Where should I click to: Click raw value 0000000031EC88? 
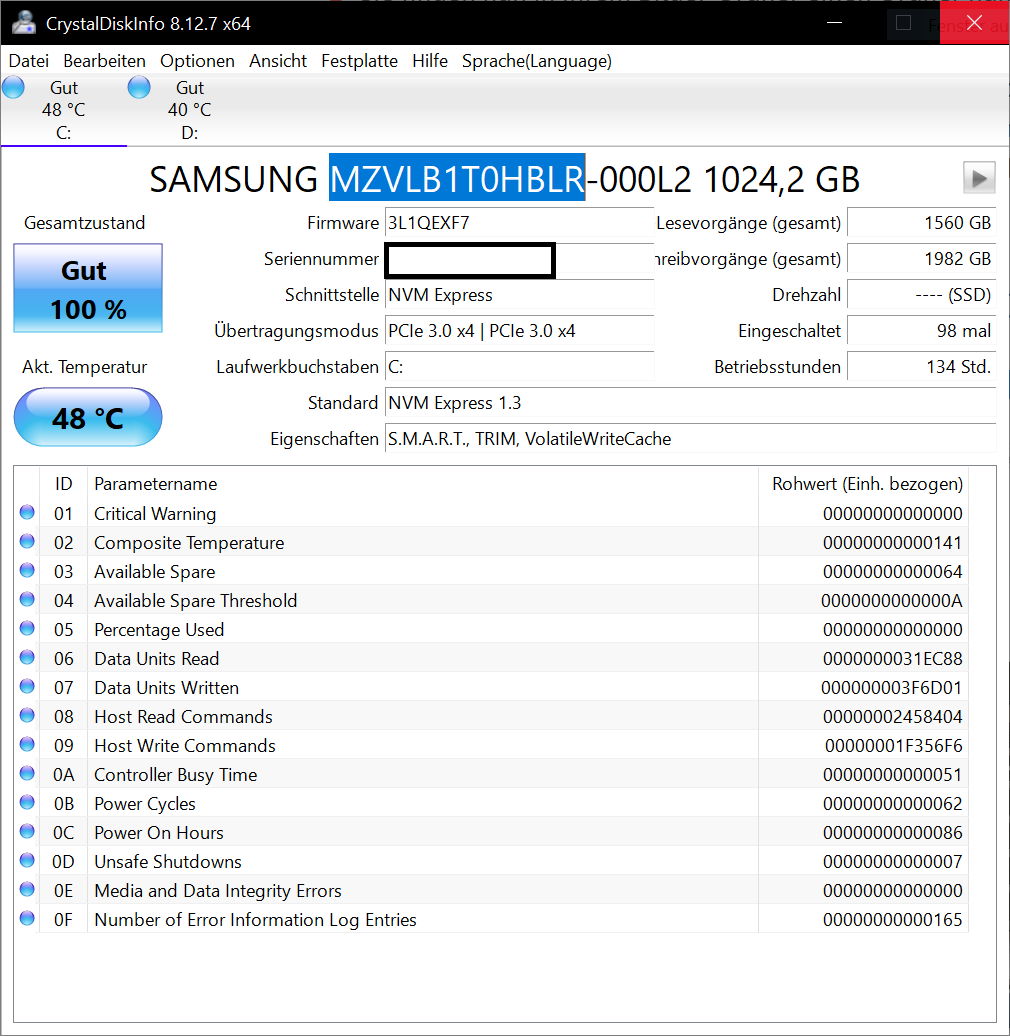click(892, 659)
